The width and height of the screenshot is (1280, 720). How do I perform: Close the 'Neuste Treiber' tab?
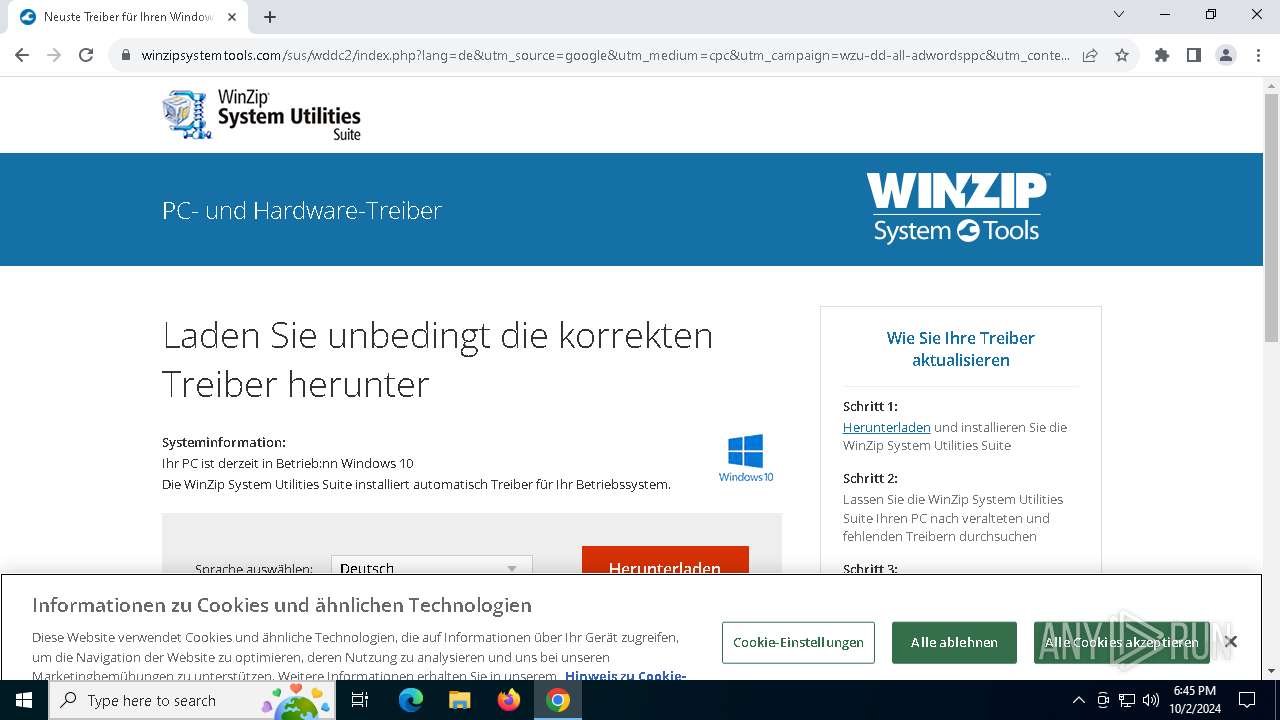(x=232, y=17)
